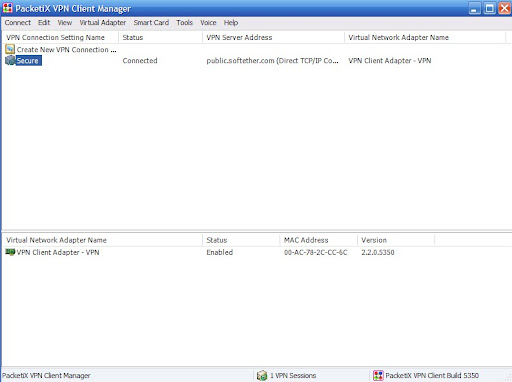Select VPN Client Adapter - VPN in adapter list
The height and width of the screenshot is (382, 512).
pyautogui.click(x=58, y=252)
